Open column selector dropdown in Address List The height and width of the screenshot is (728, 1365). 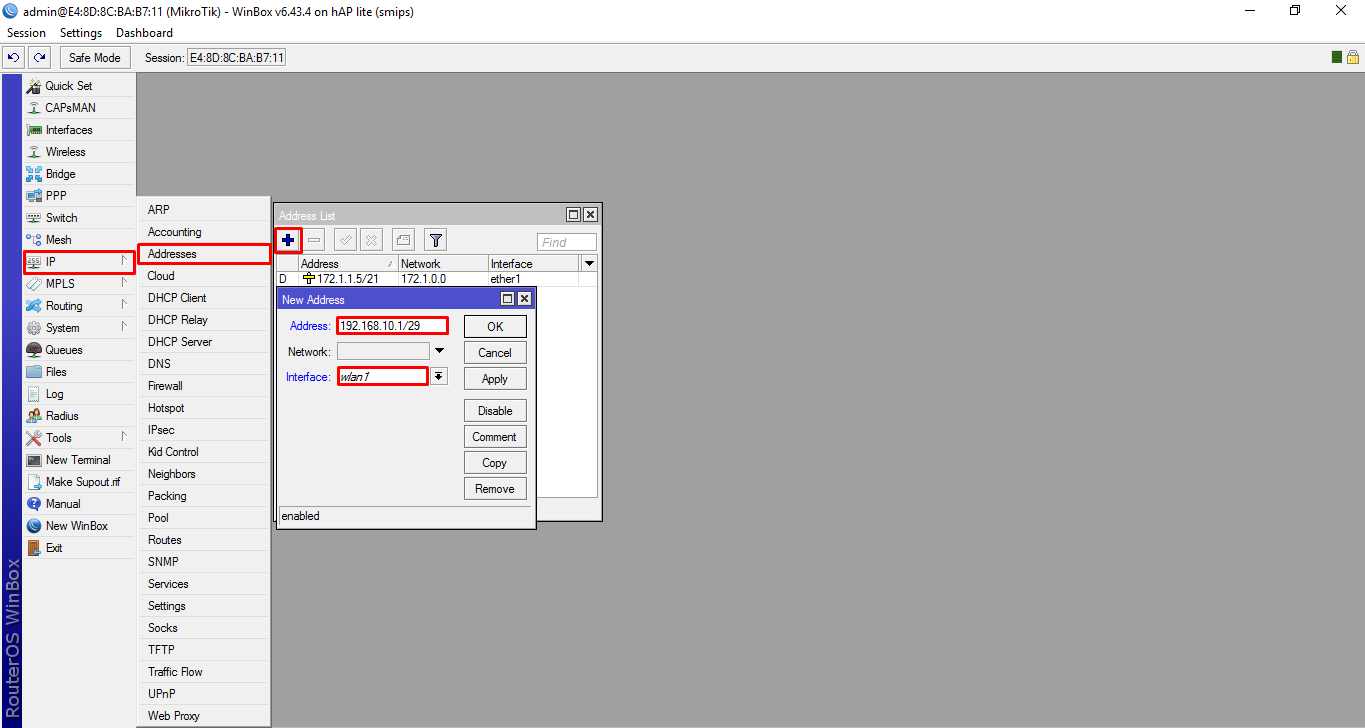[x=589, y=264]
